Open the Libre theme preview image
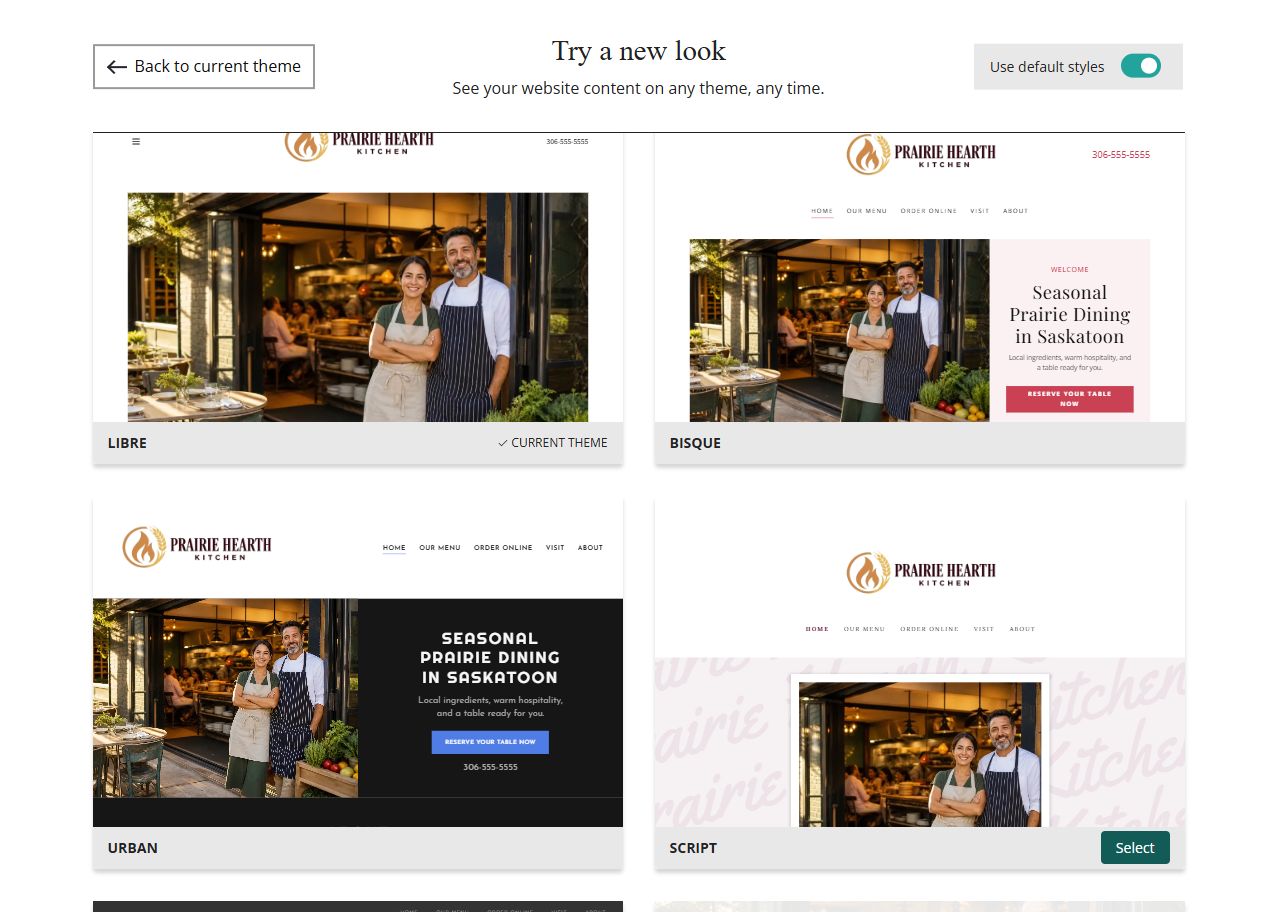1277x912 pixels. (x=358, y=277)
